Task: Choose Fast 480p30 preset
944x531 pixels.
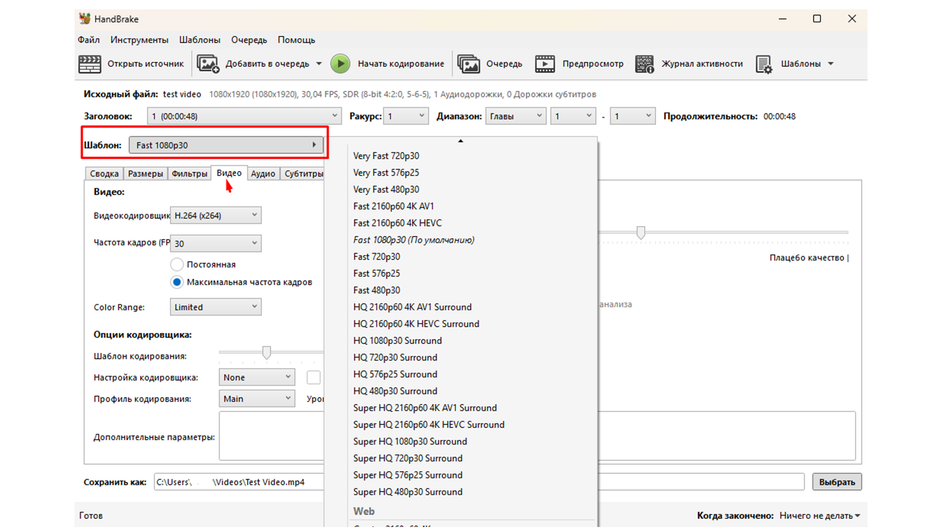Action: (376, 290)
